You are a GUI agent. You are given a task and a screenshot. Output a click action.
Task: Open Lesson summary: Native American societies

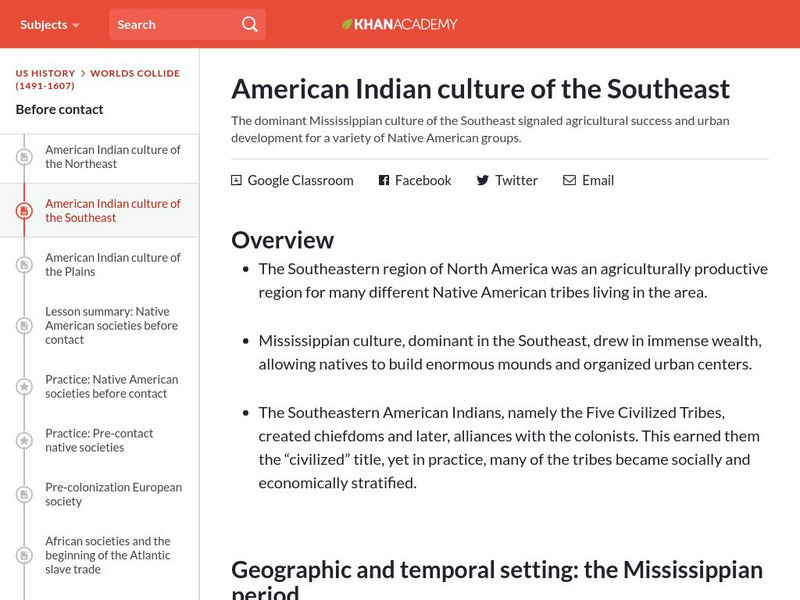(112, 325)
